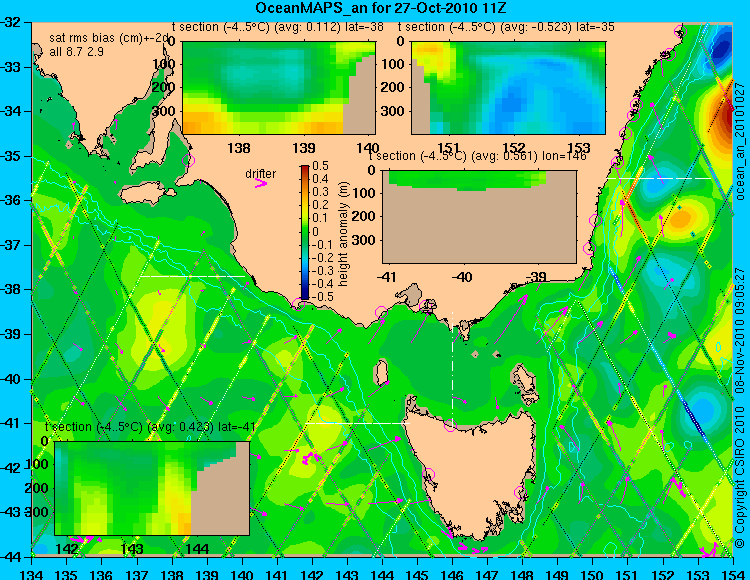Click the 139 label on the lat=-38 inset axis

[304, 148]
